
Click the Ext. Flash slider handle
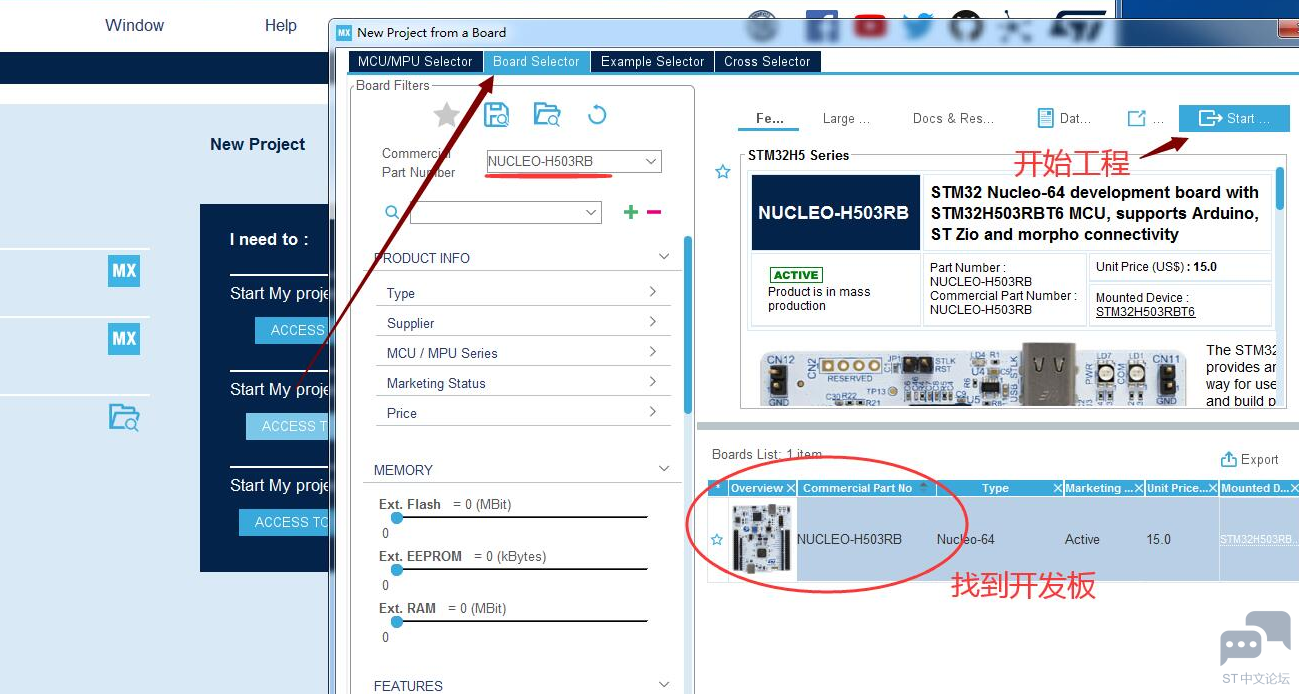pyautogui.click(x=397, y=517)
